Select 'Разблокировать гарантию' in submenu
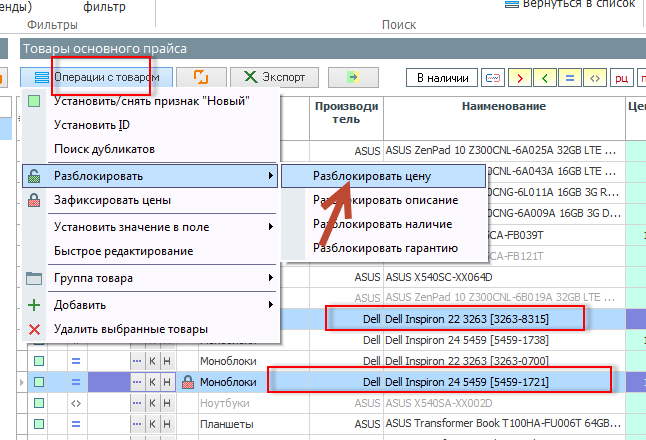 (x=385, y=248)
